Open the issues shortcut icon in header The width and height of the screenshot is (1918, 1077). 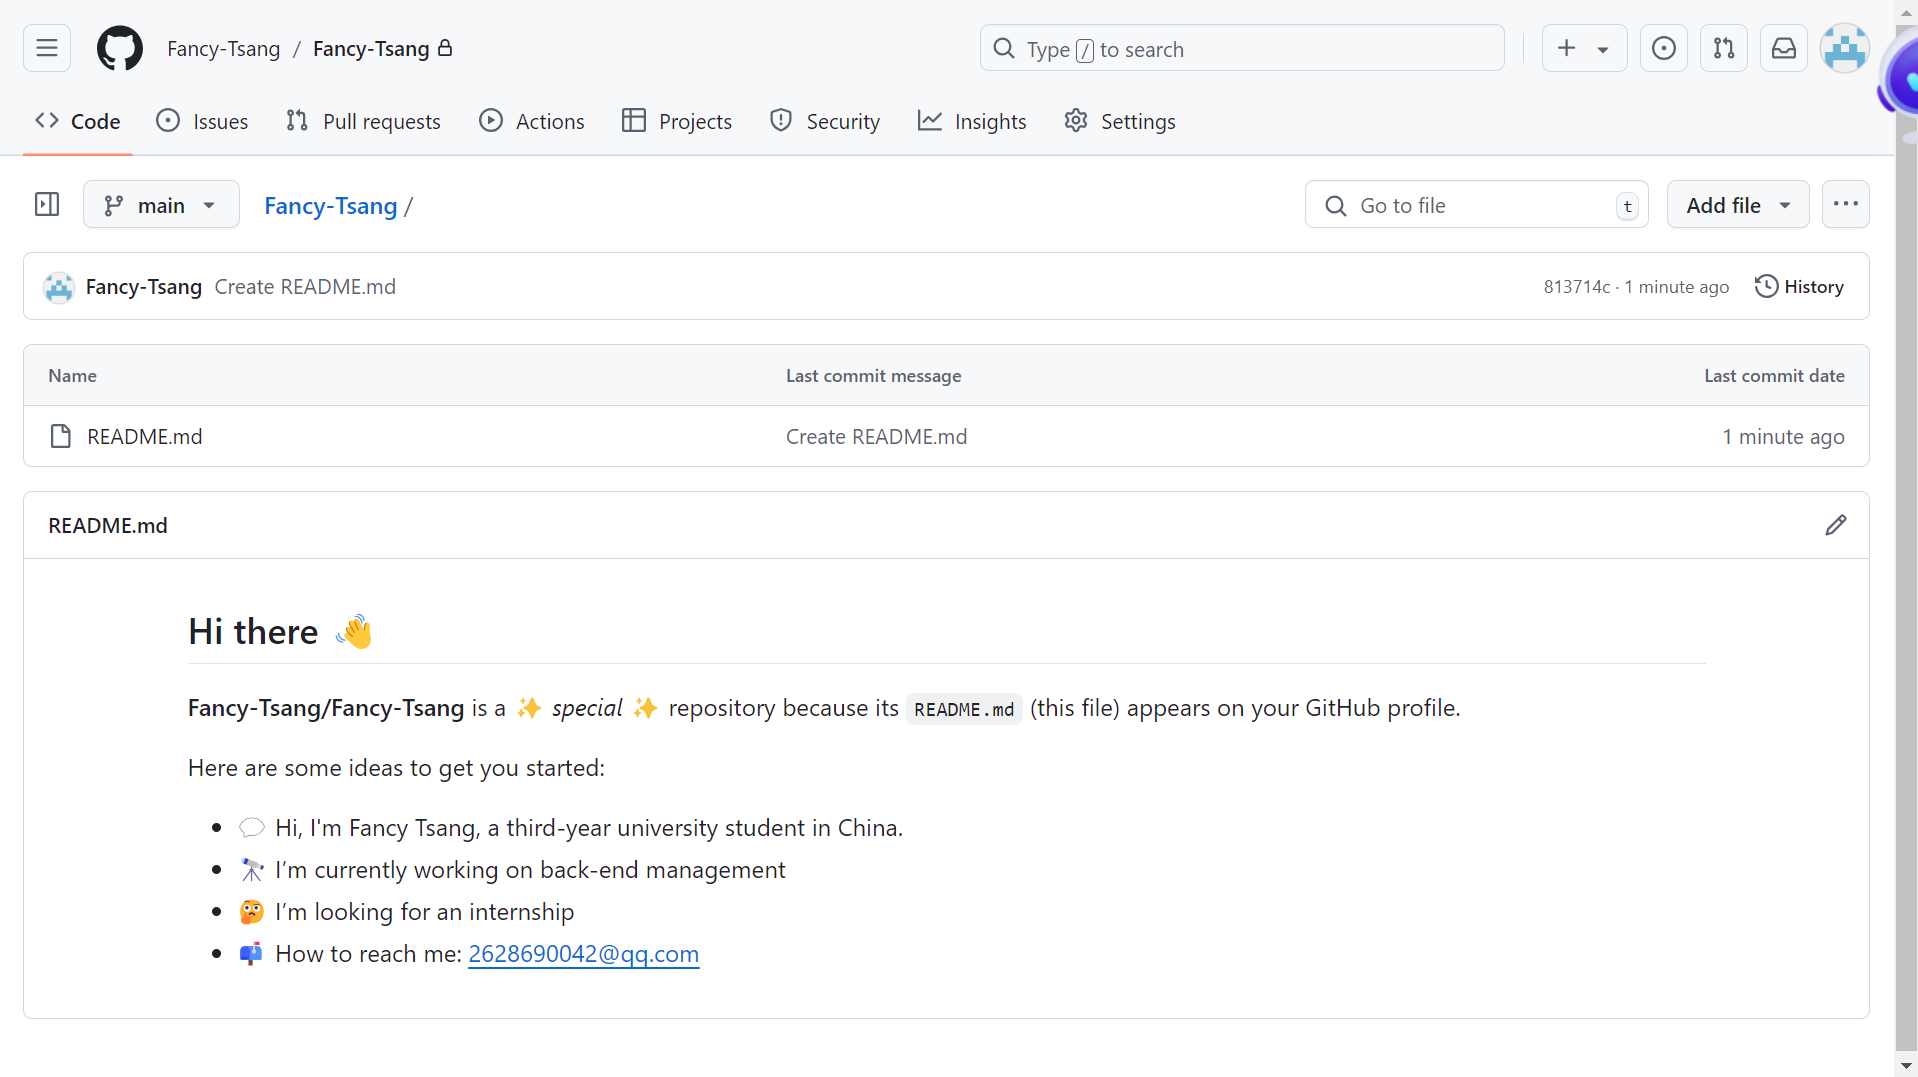point(1664,48)
